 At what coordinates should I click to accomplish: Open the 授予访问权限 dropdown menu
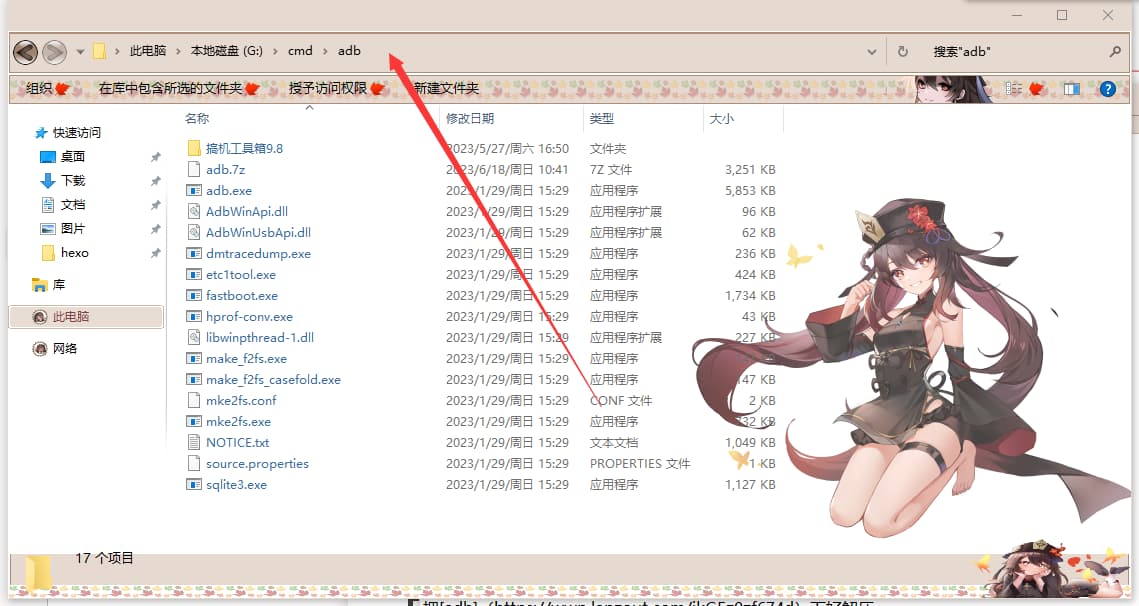pyautogui.click(x=336, y=89)
